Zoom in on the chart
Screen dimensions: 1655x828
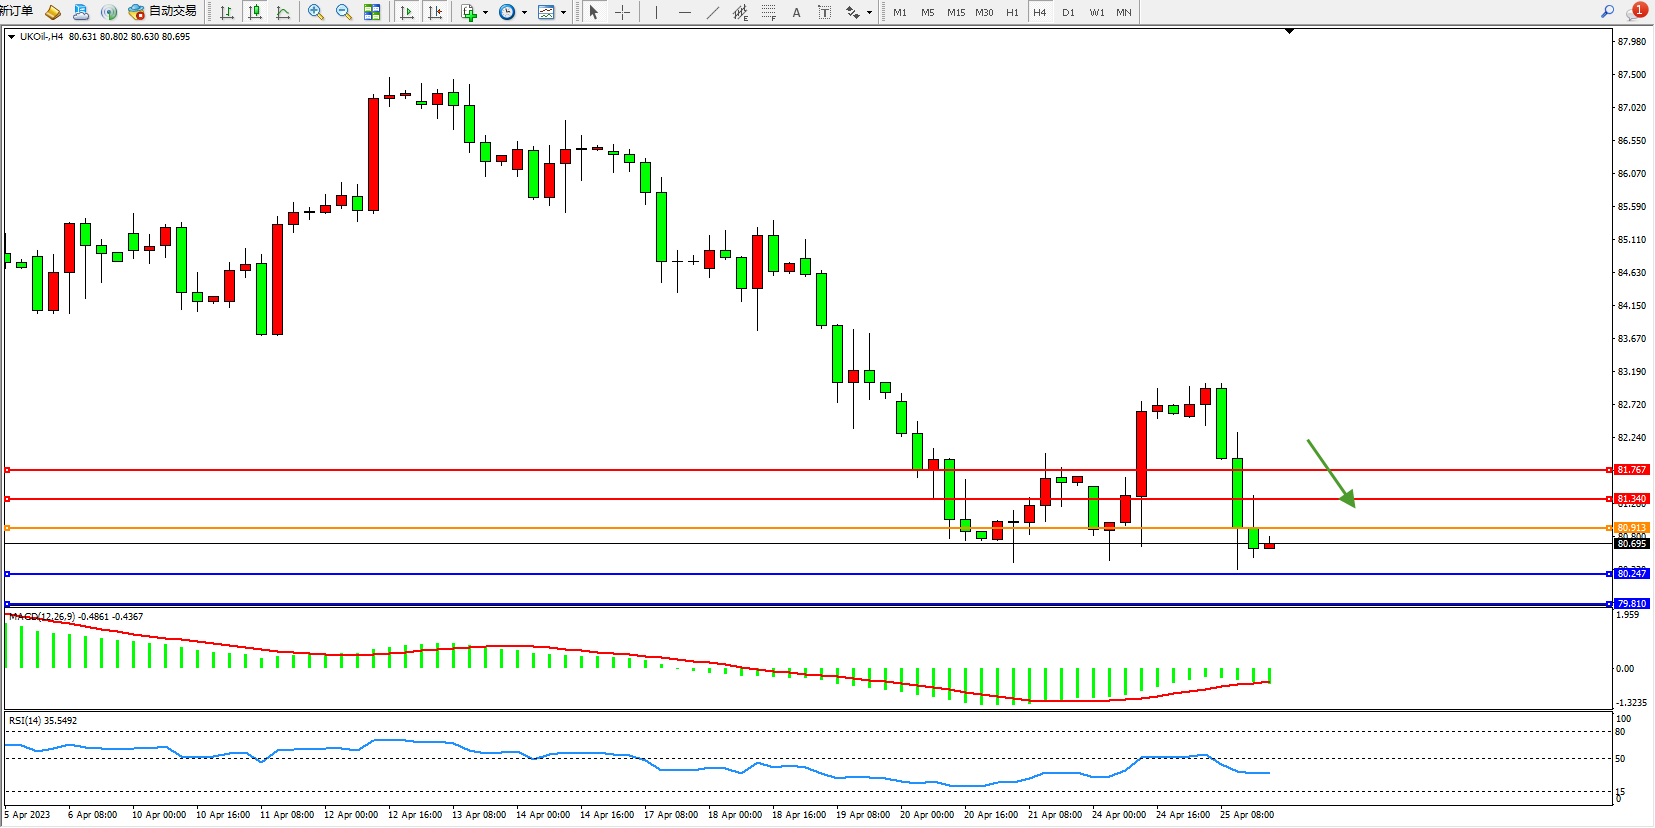(x=316, y=12)
